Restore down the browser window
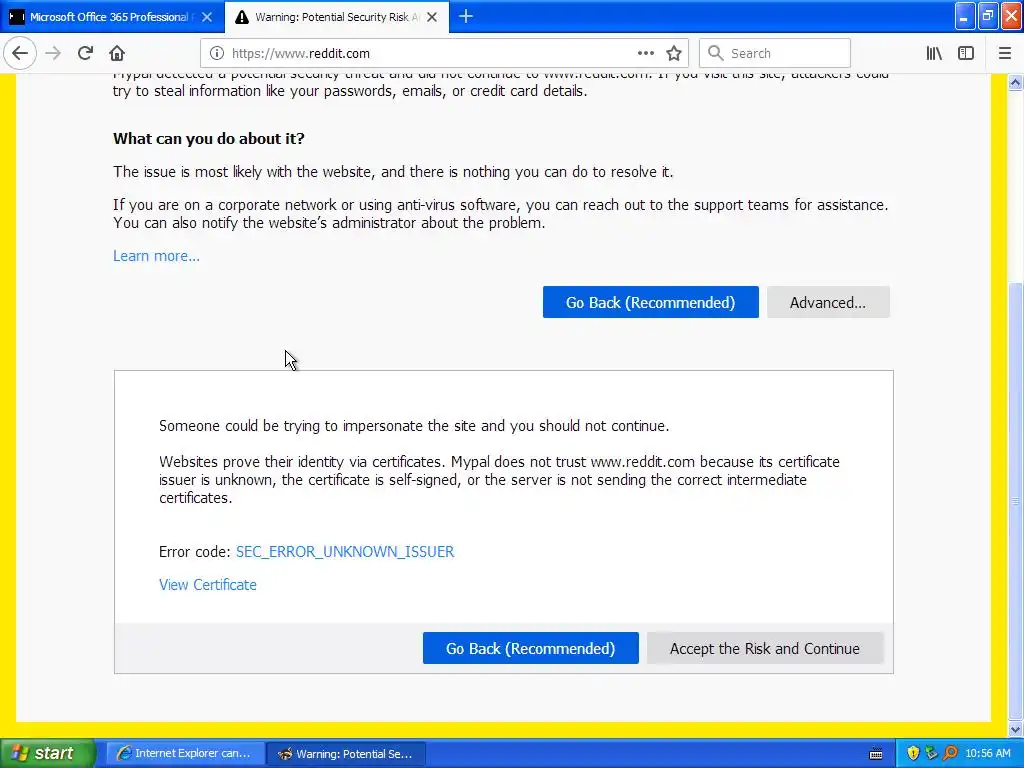This screenshot has width=1024, height=768. click(988, 17)
